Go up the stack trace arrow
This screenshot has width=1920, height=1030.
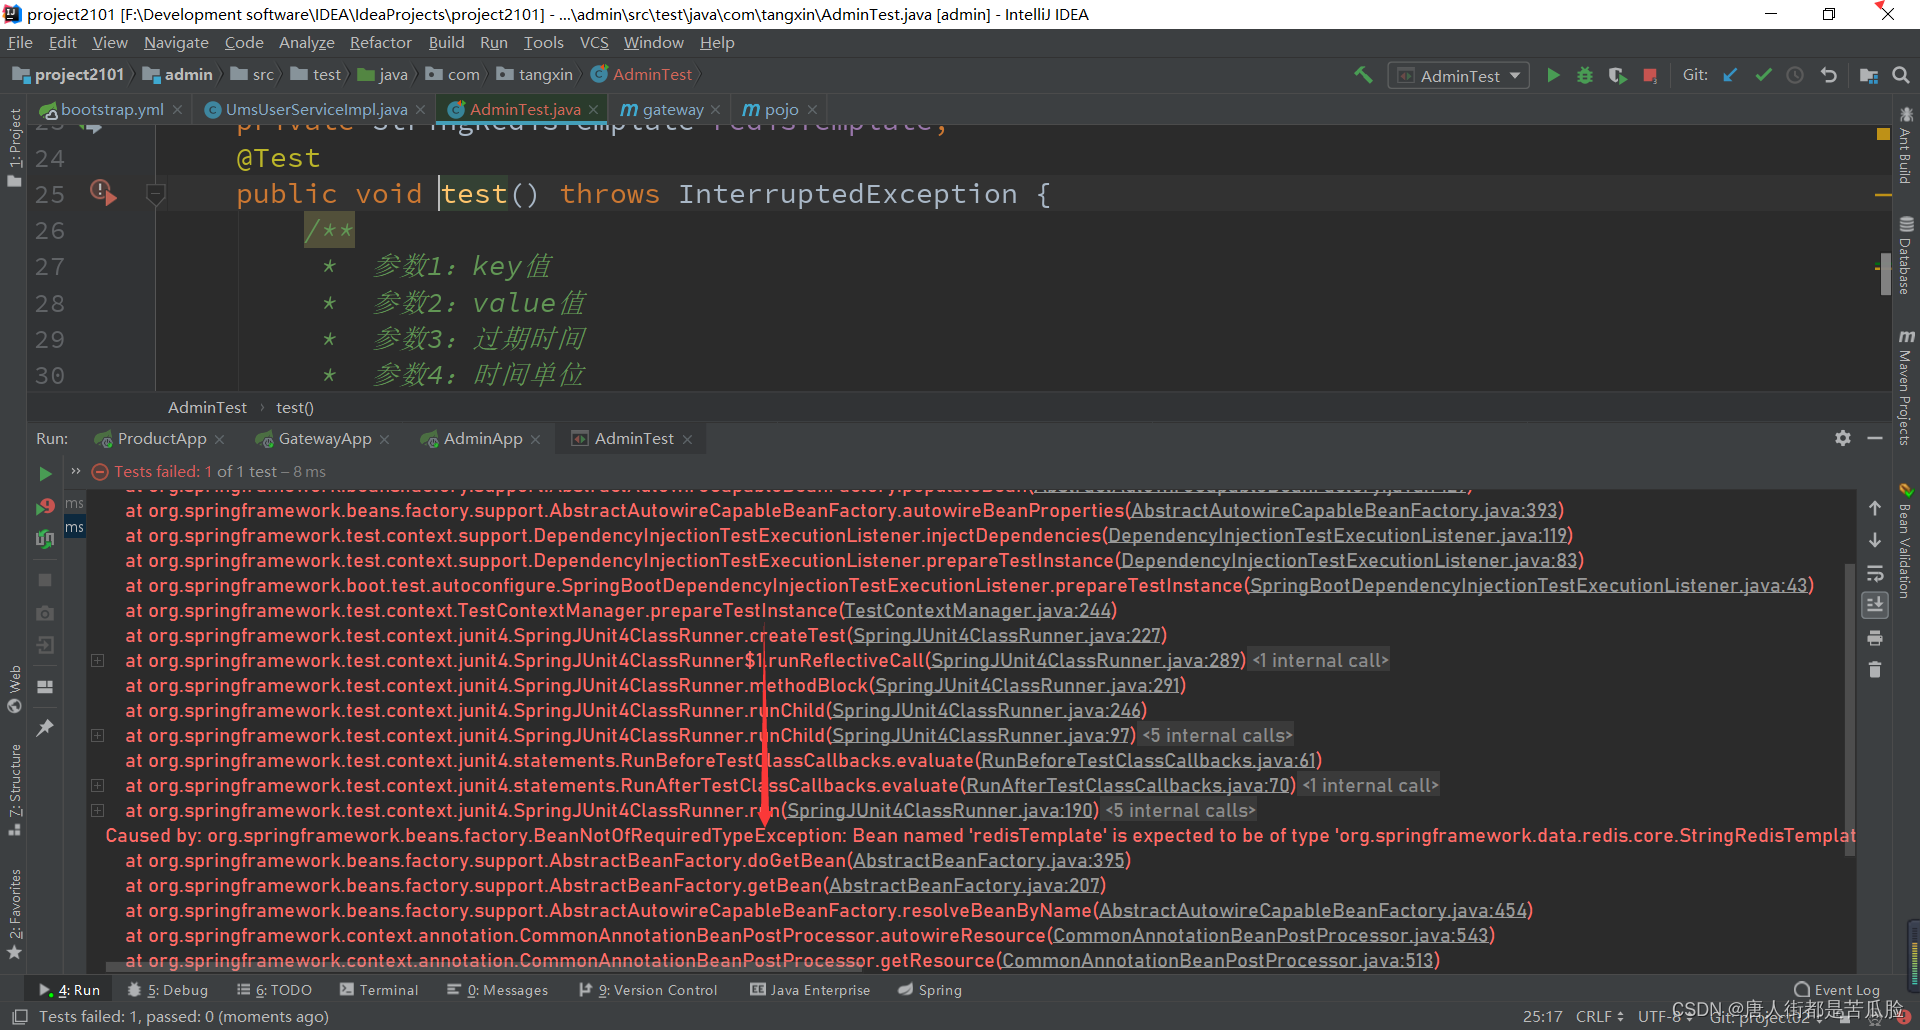[1875, 508]
